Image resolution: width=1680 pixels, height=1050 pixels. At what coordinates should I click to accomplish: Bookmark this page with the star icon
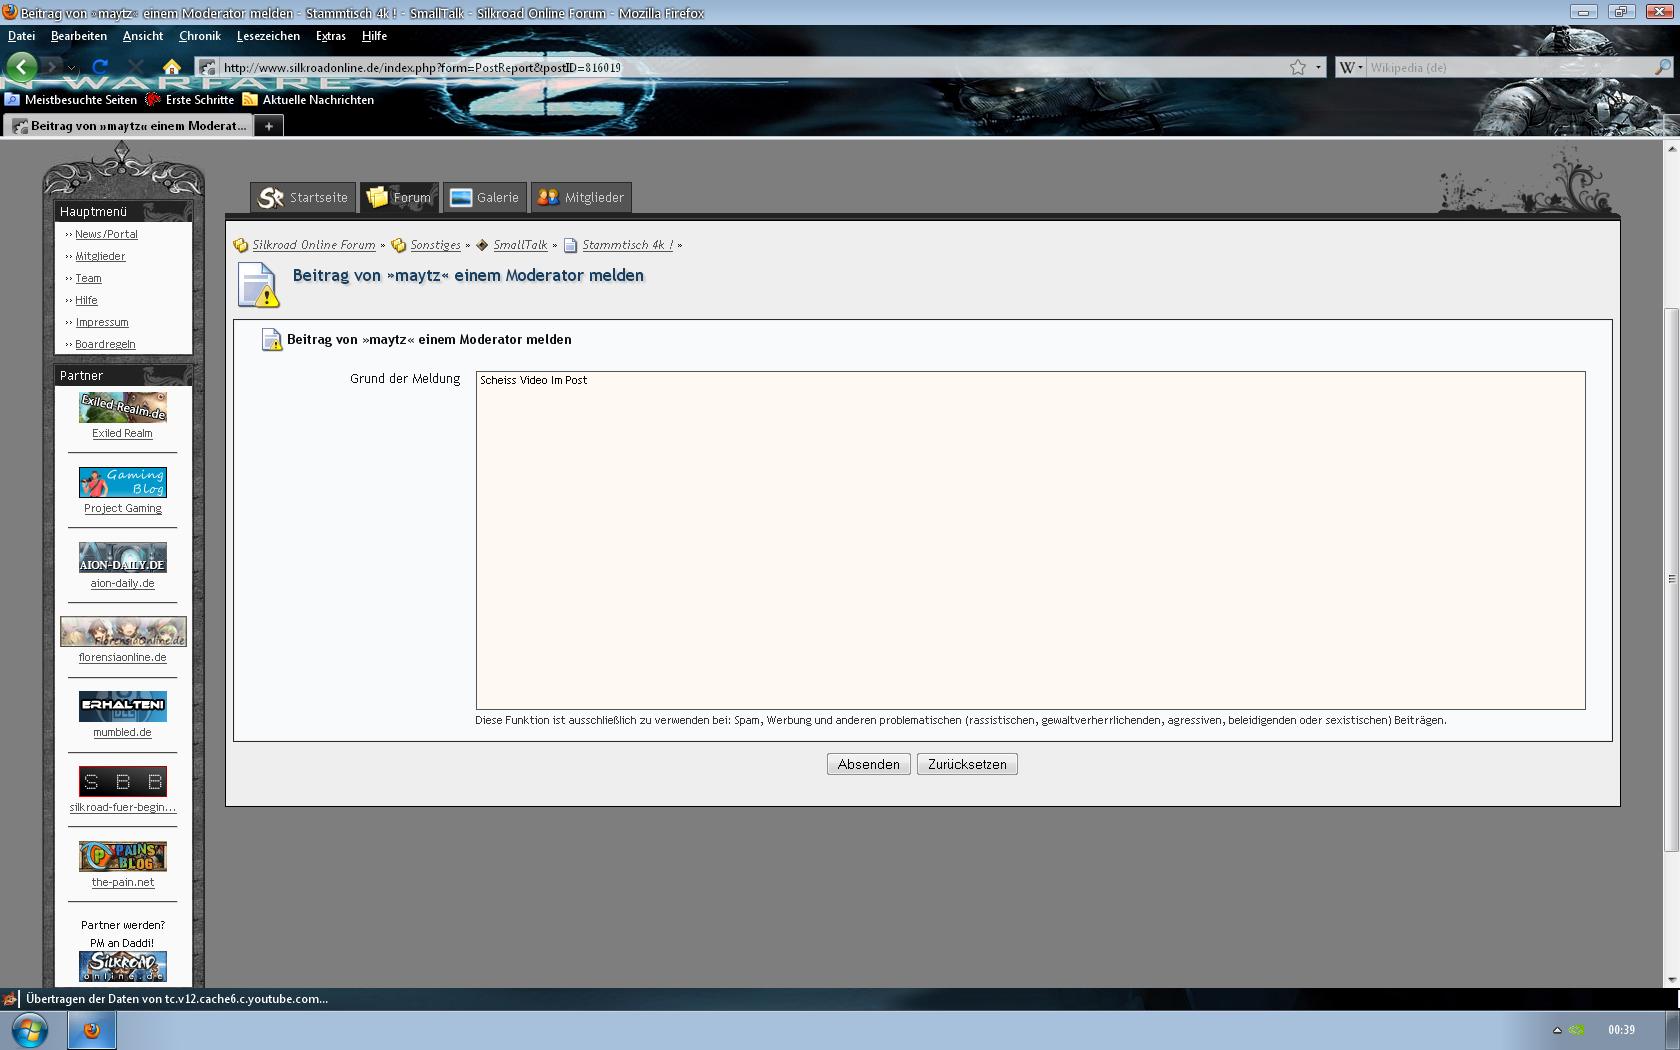(1298, 68)
